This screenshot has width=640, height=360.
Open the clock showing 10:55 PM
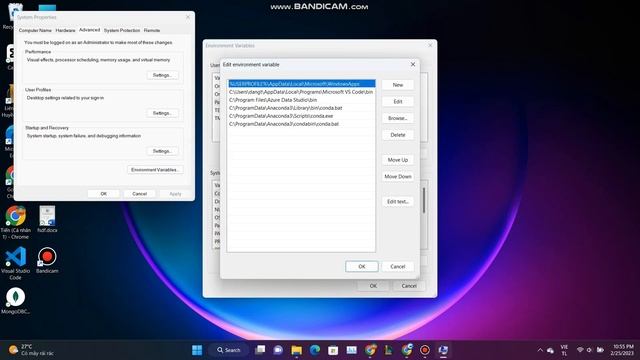[623, 350]
